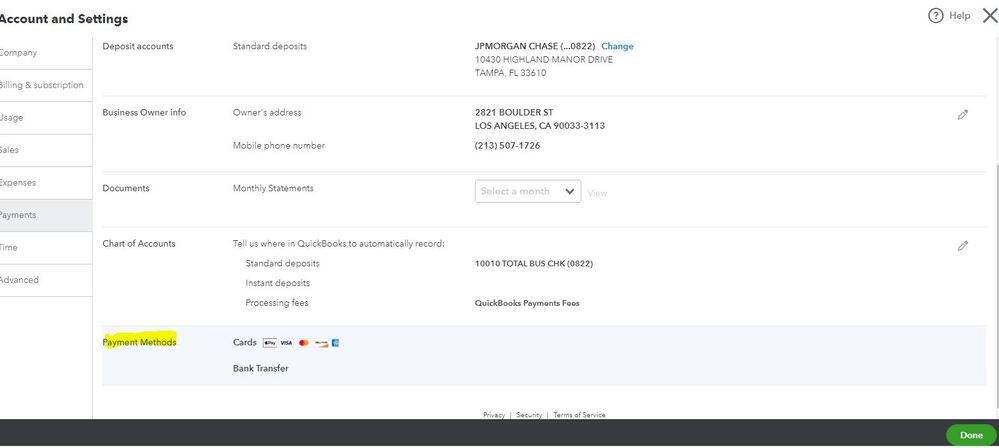This screenshot has height=448, width=999.
Task: Select the Payments tab
Action: tap(46, 215)
